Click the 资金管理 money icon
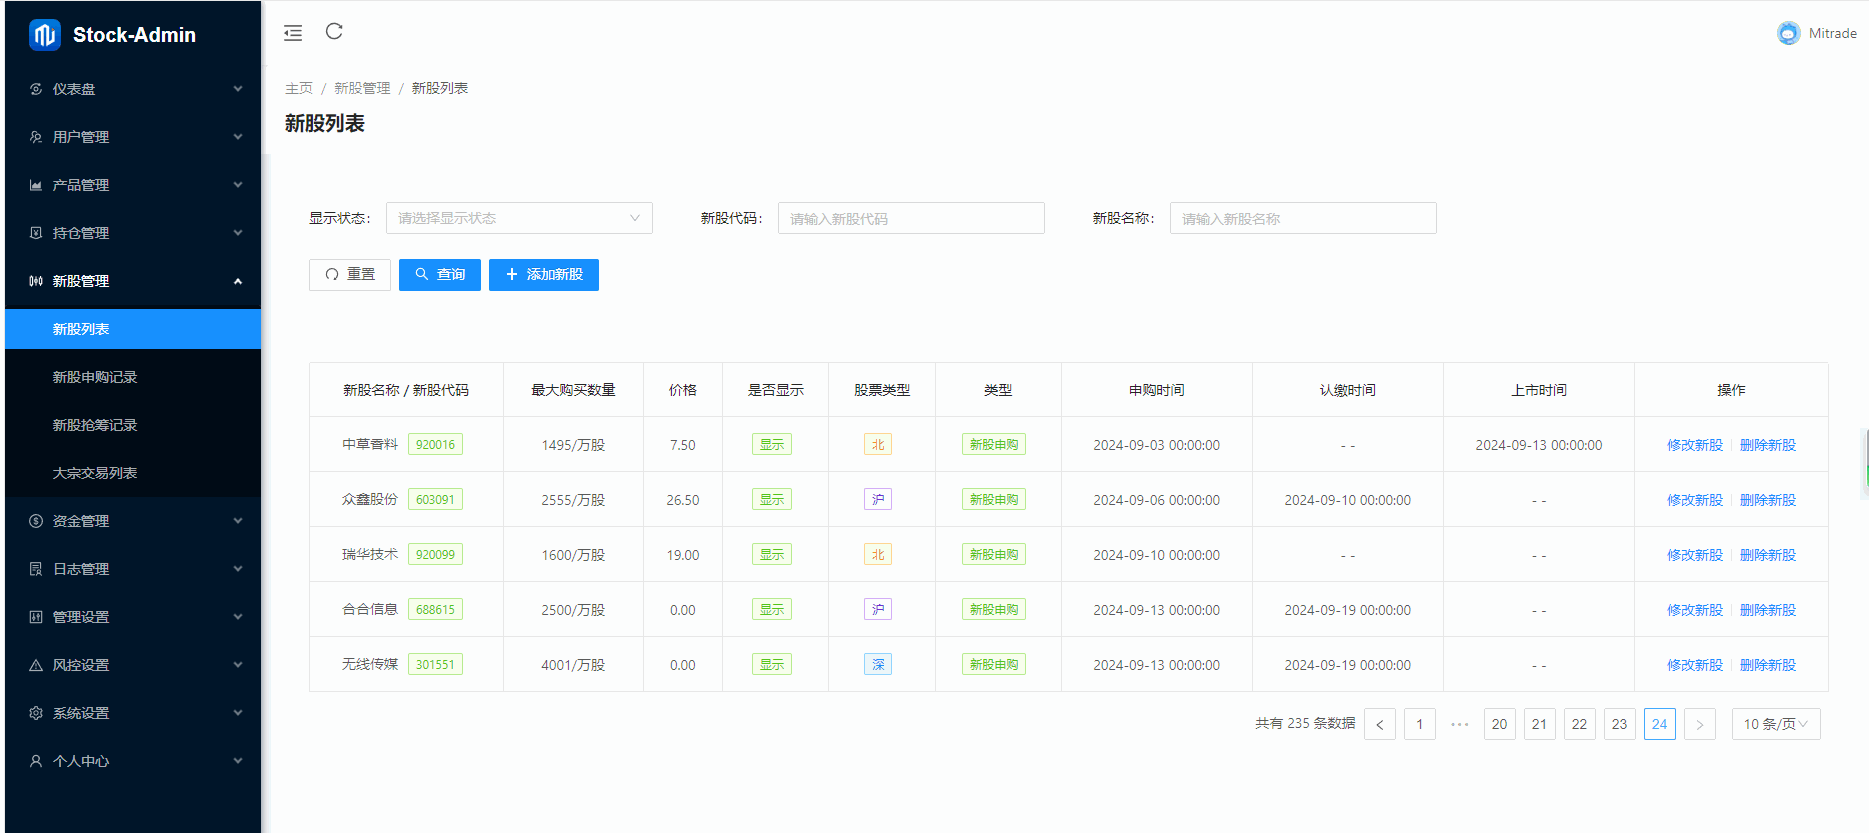Image resolution: width=1869 pixels, height=833 pixels. pos(36,521)
